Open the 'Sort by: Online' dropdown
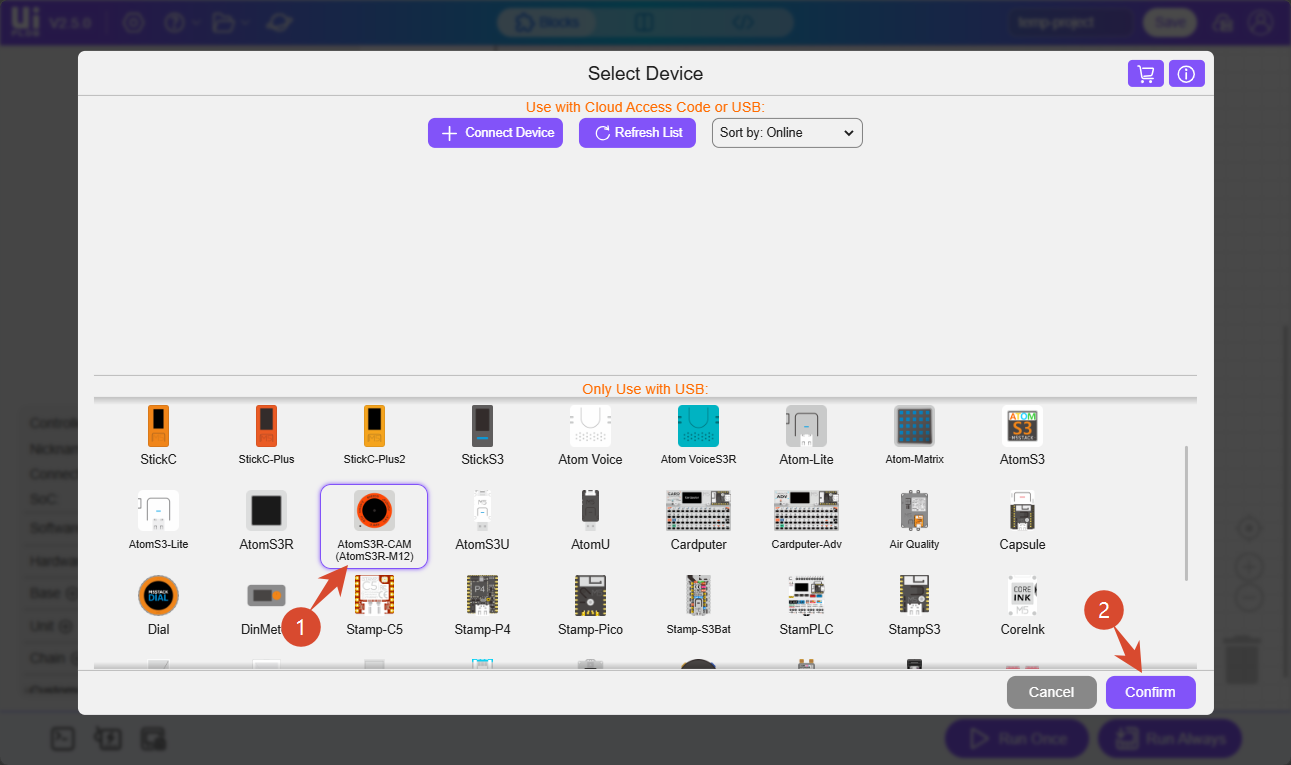The height and width of the screenshot is (765, 1291). [x=787, y=133]
